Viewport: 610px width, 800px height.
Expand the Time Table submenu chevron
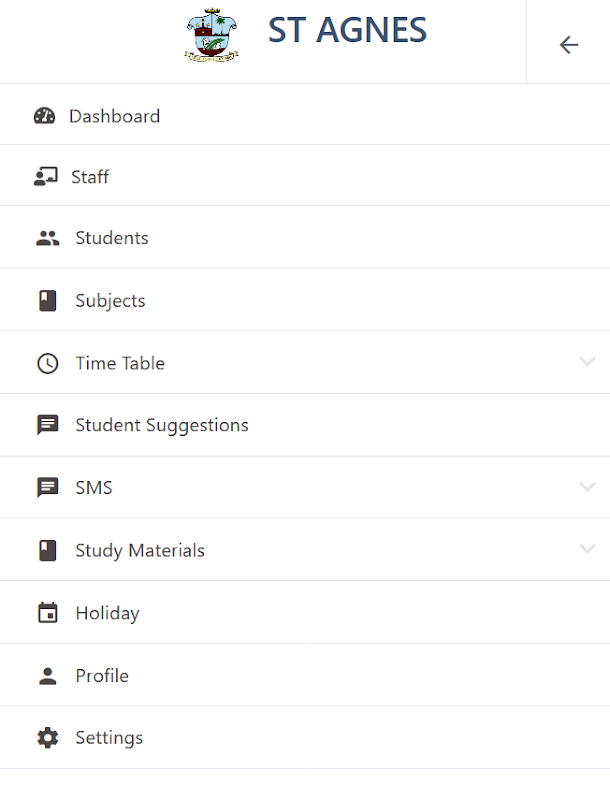(x=587, y=362)
